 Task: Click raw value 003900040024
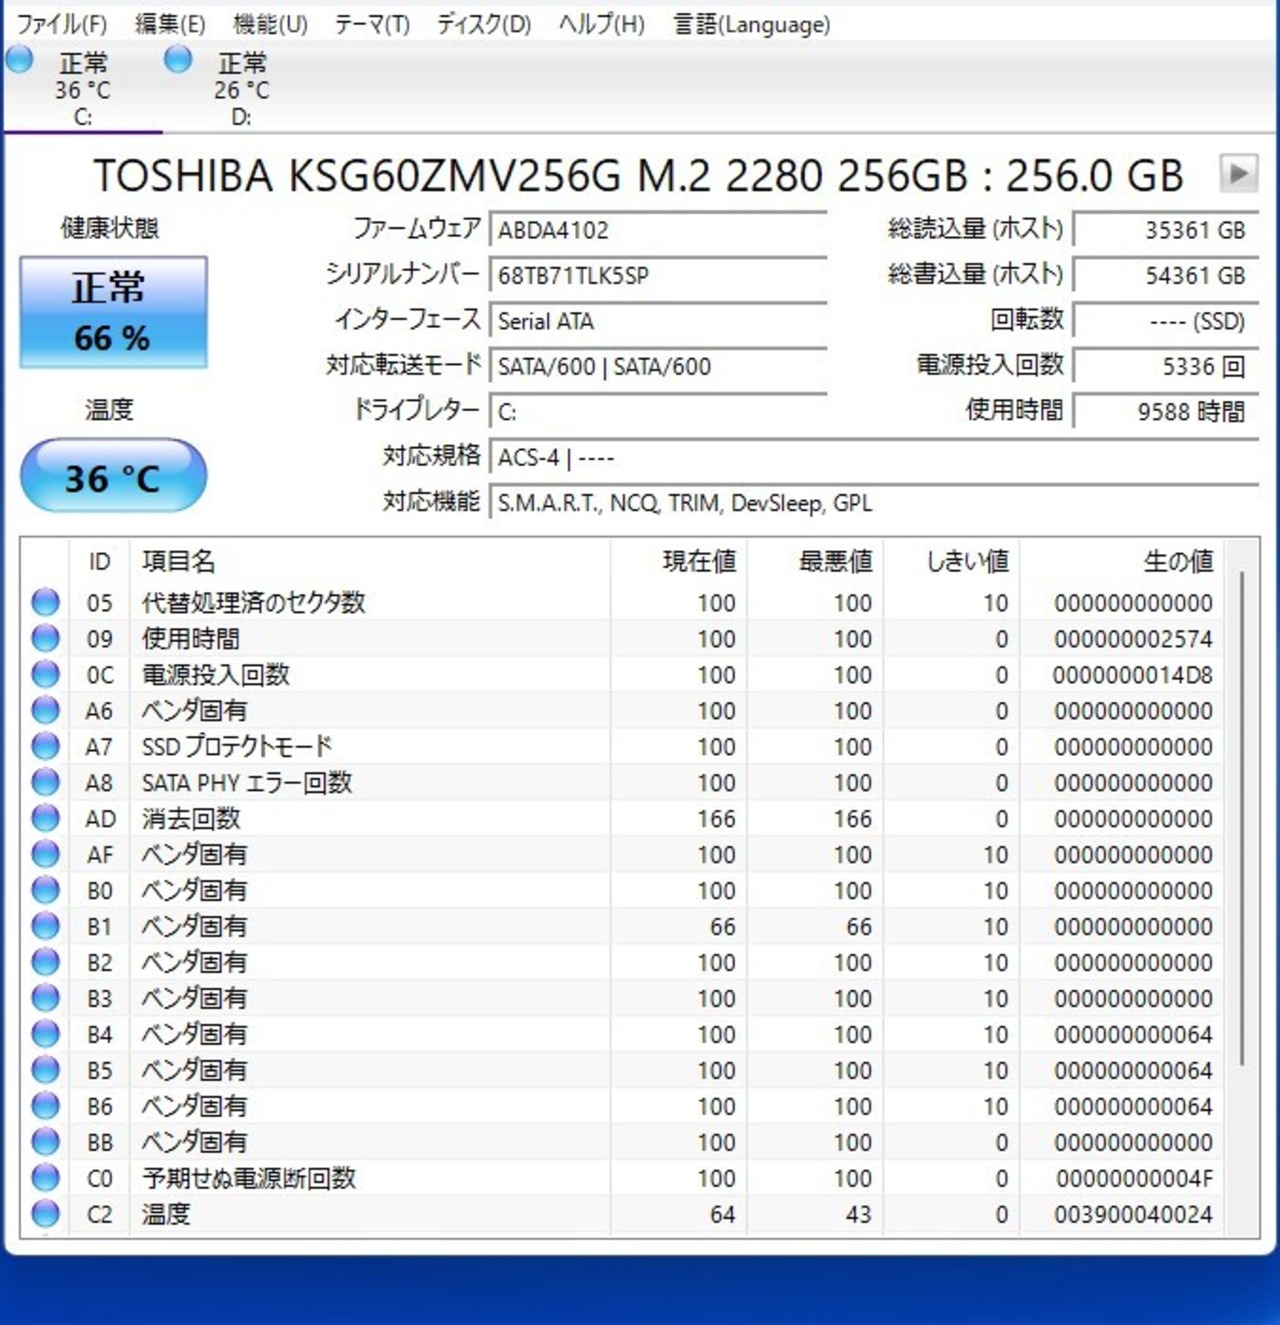pos(1133,1215)
